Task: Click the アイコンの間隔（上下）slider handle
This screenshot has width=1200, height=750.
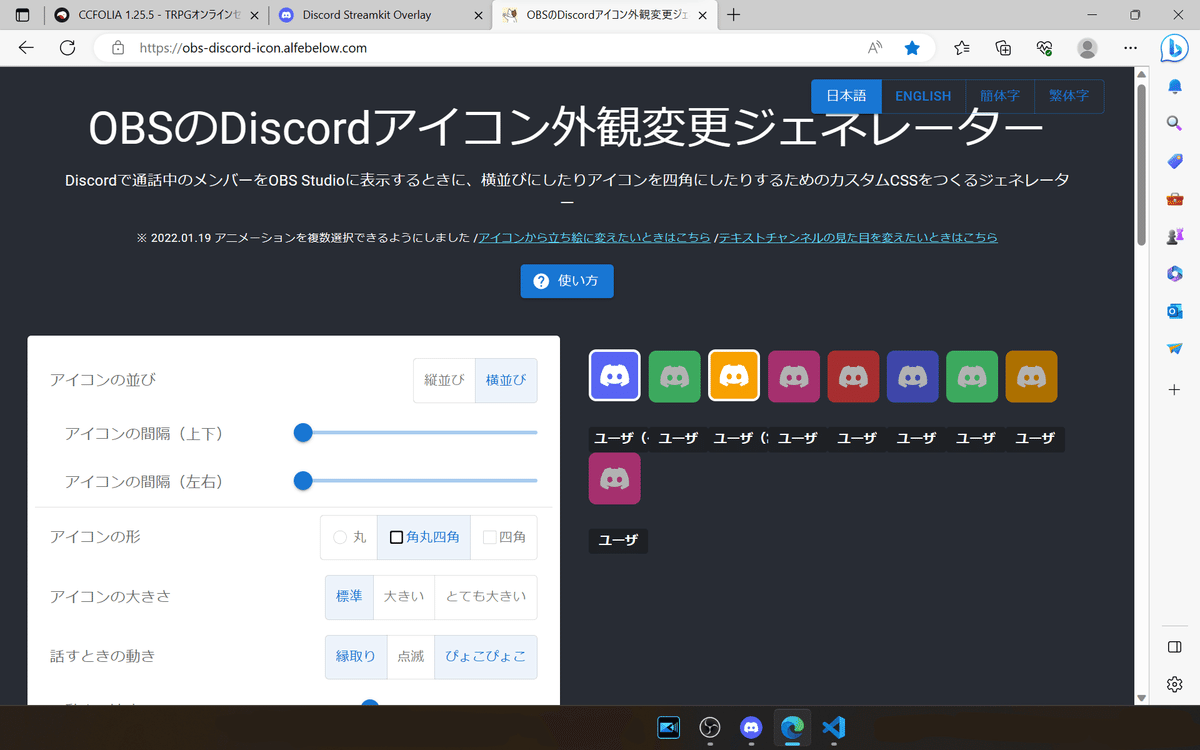Action: point(303,432)
